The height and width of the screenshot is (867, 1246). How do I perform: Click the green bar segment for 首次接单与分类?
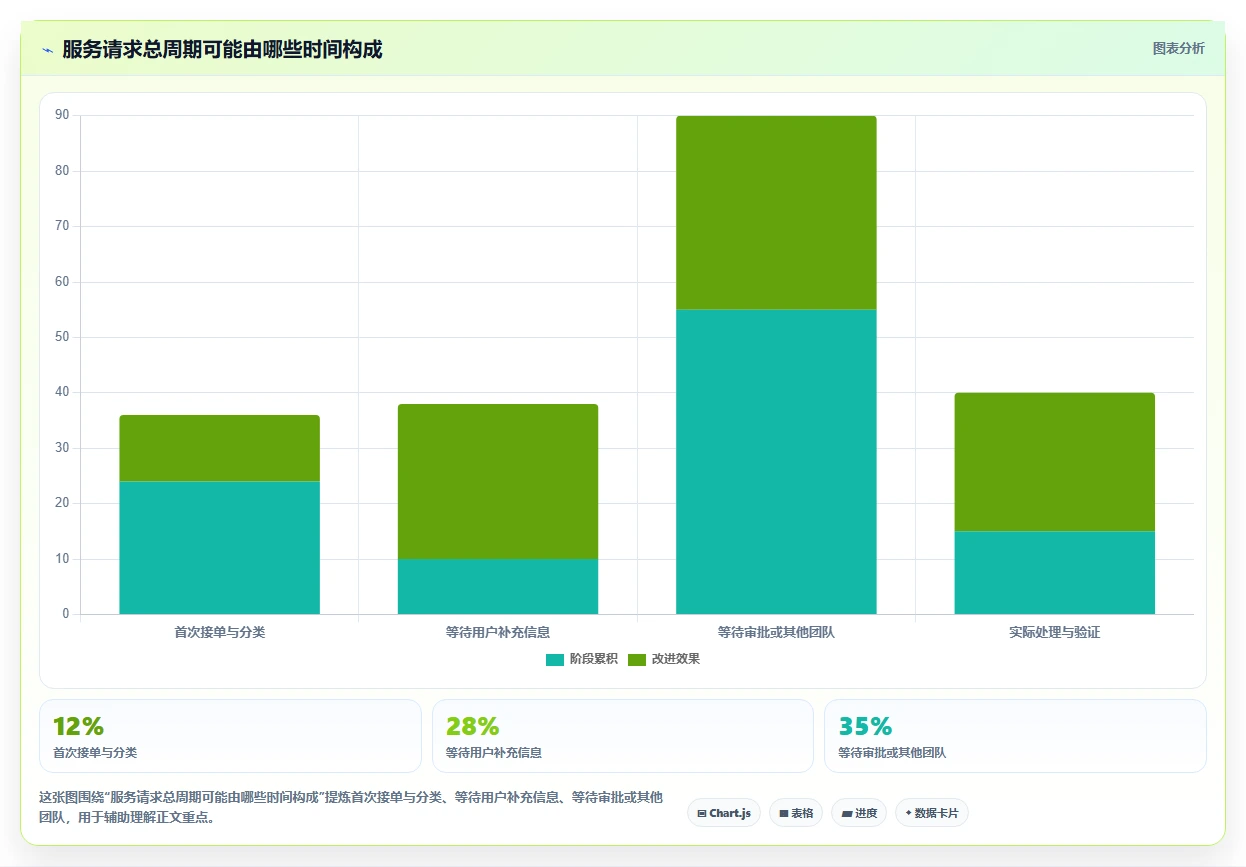click(219, 448)
